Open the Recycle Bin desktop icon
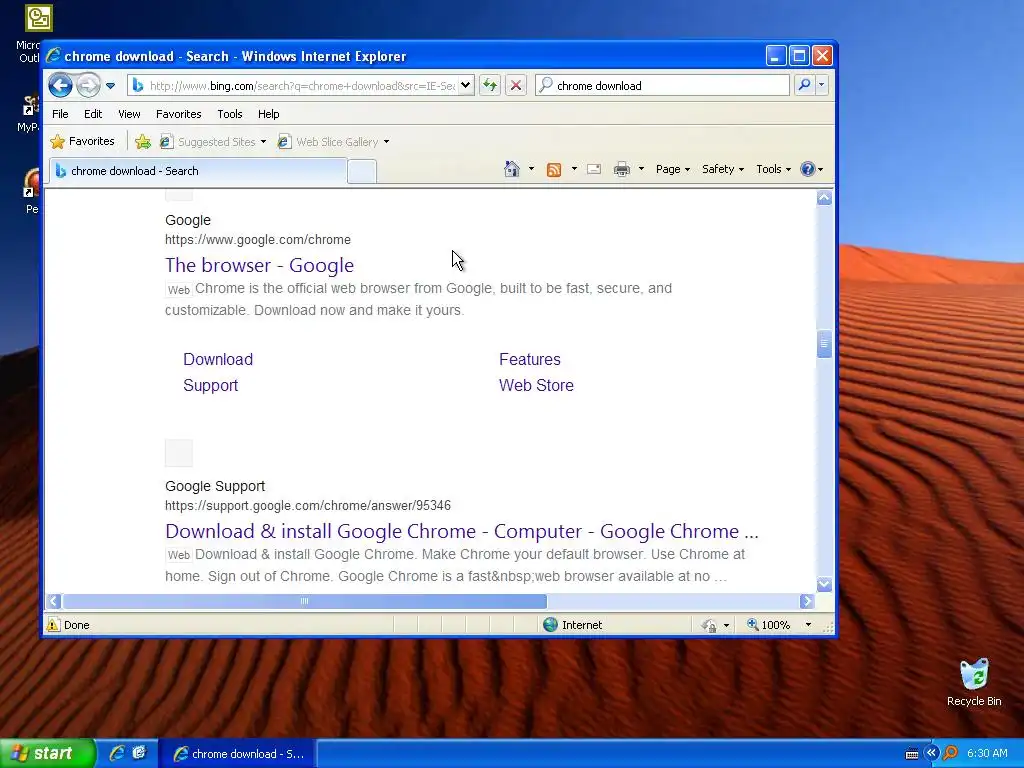This screenshot has height=768, width=1024. 974,683
